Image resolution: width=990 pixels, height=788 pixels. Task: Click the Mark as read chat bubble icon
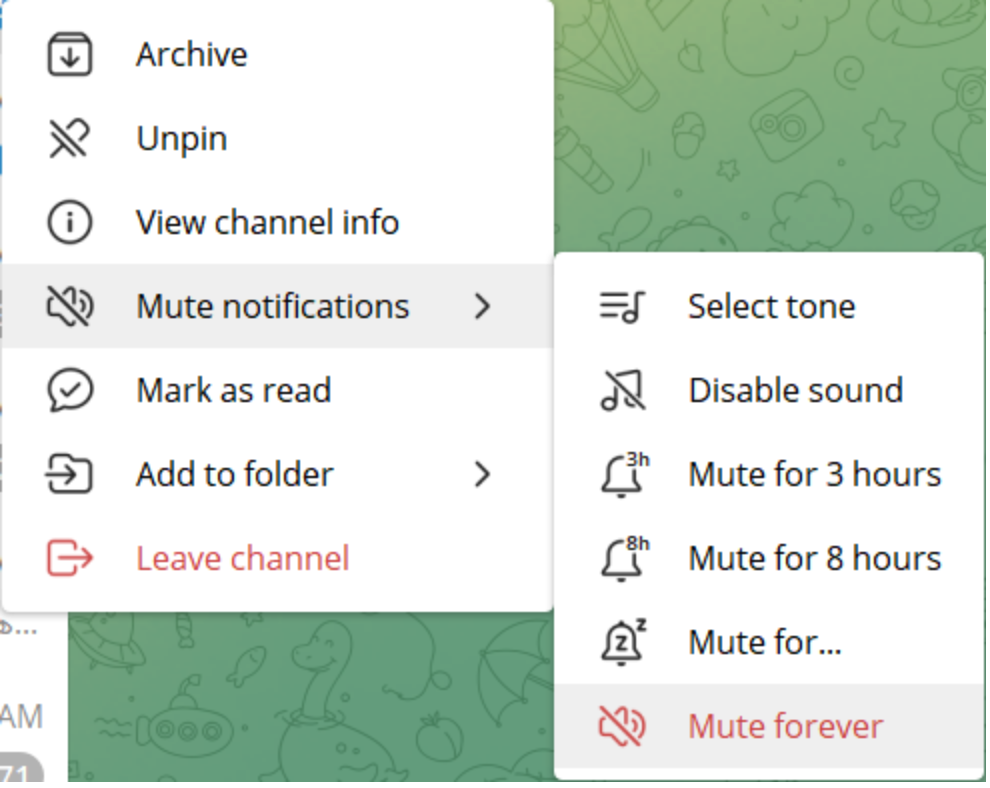click(69, 390)
